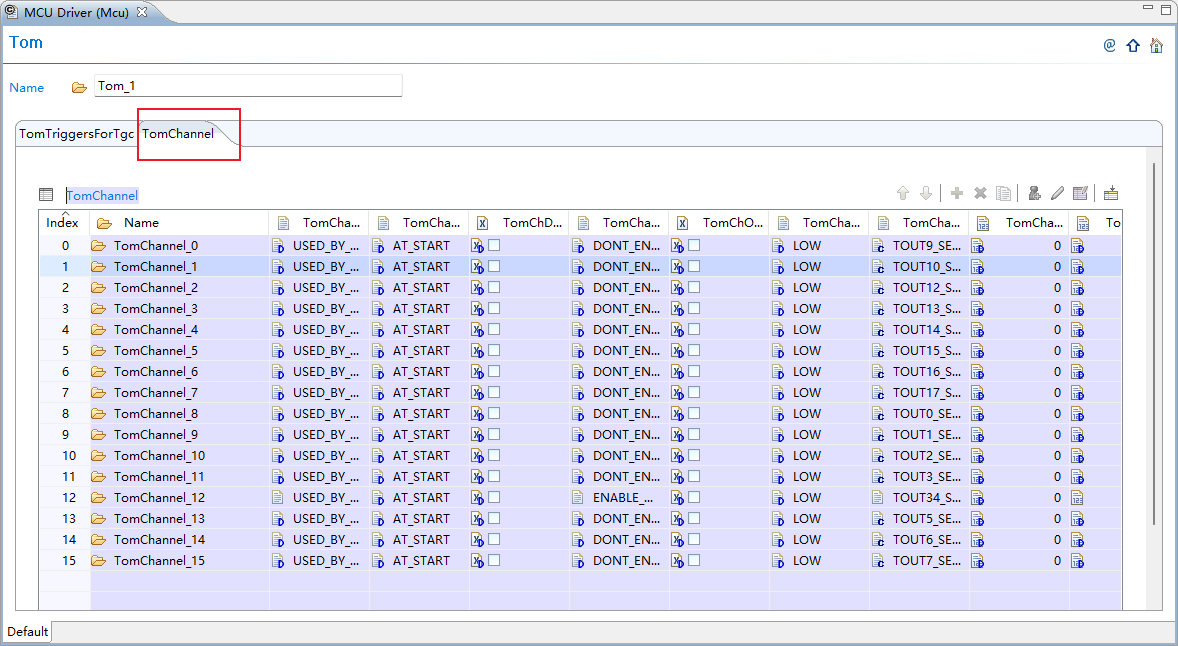Click into the Name field containing Tom_1
Screen dimensions: 1178x646
(x=248, y=86)
